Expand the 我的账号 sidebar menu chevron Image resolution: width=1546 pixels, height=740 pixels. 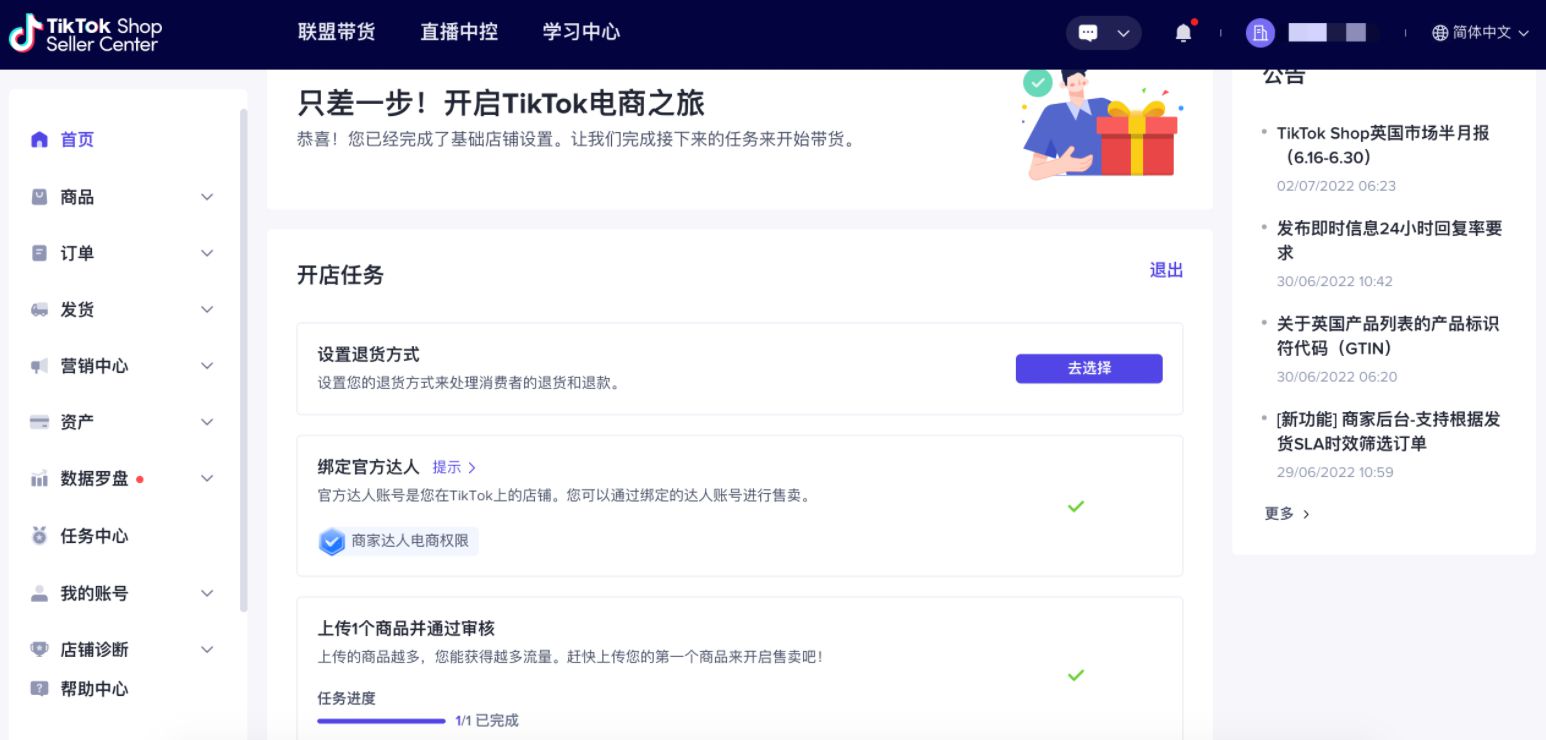(207, 593)
